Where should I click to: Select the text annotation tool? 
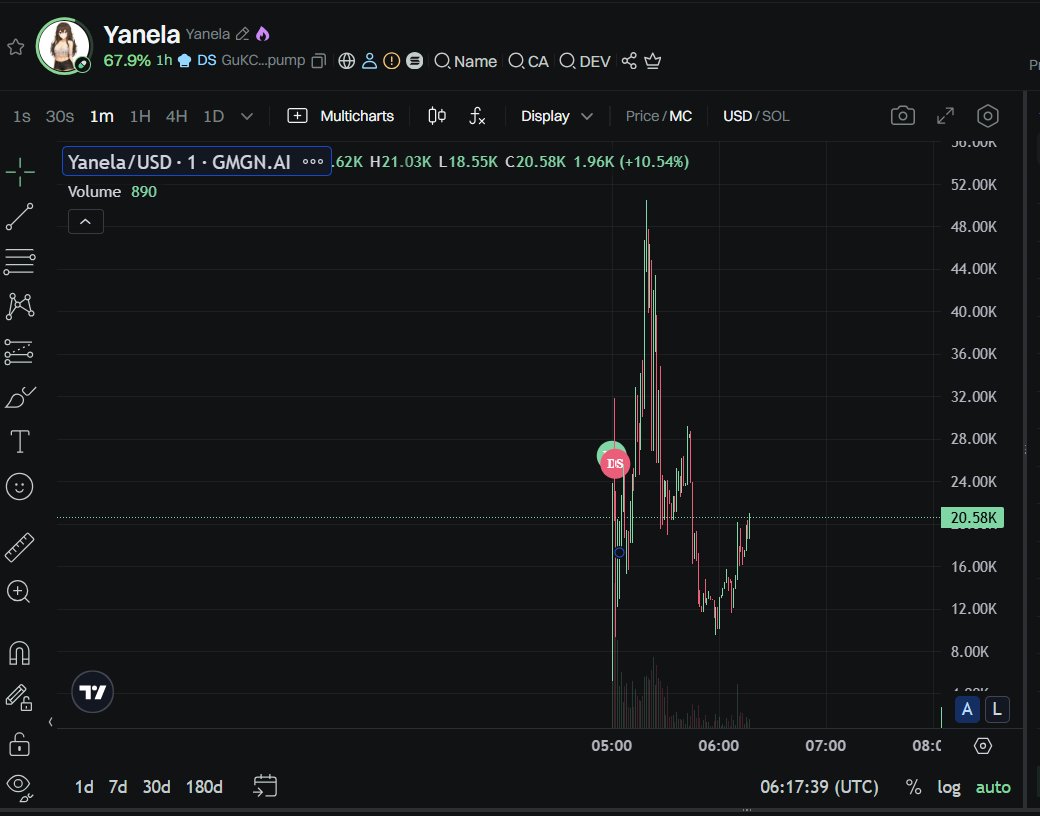click(x=20, y=442)
